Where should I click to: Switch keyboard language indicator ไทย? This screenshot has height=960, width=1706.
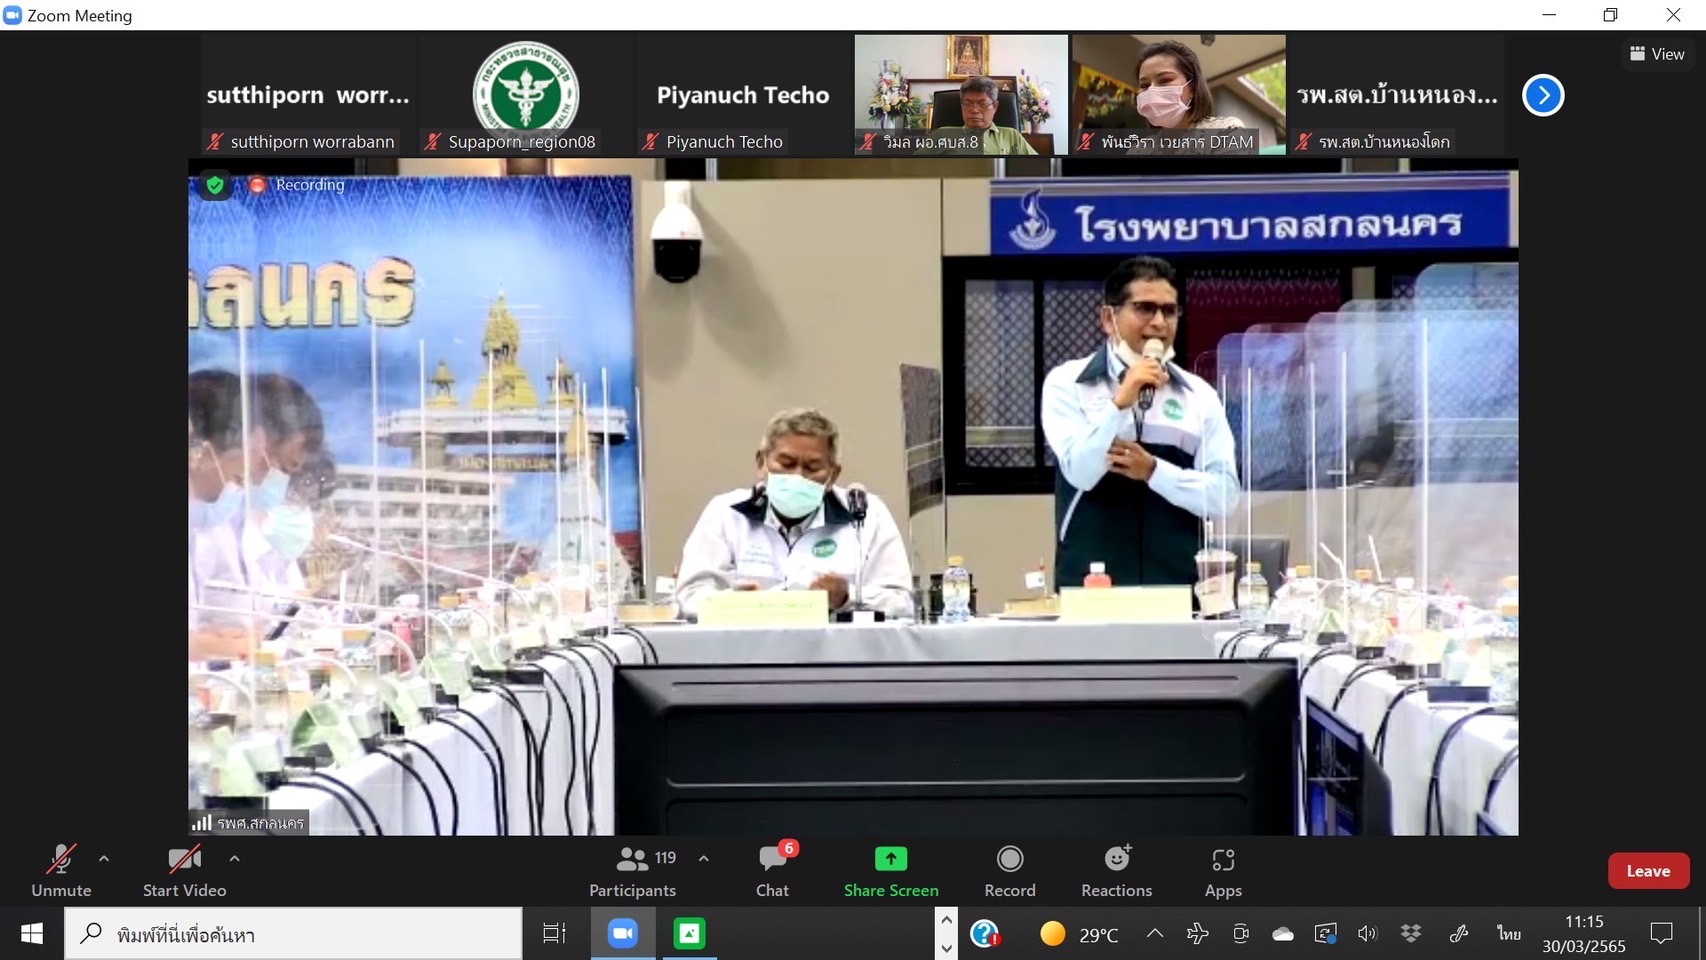click(x=1508, y=933)
